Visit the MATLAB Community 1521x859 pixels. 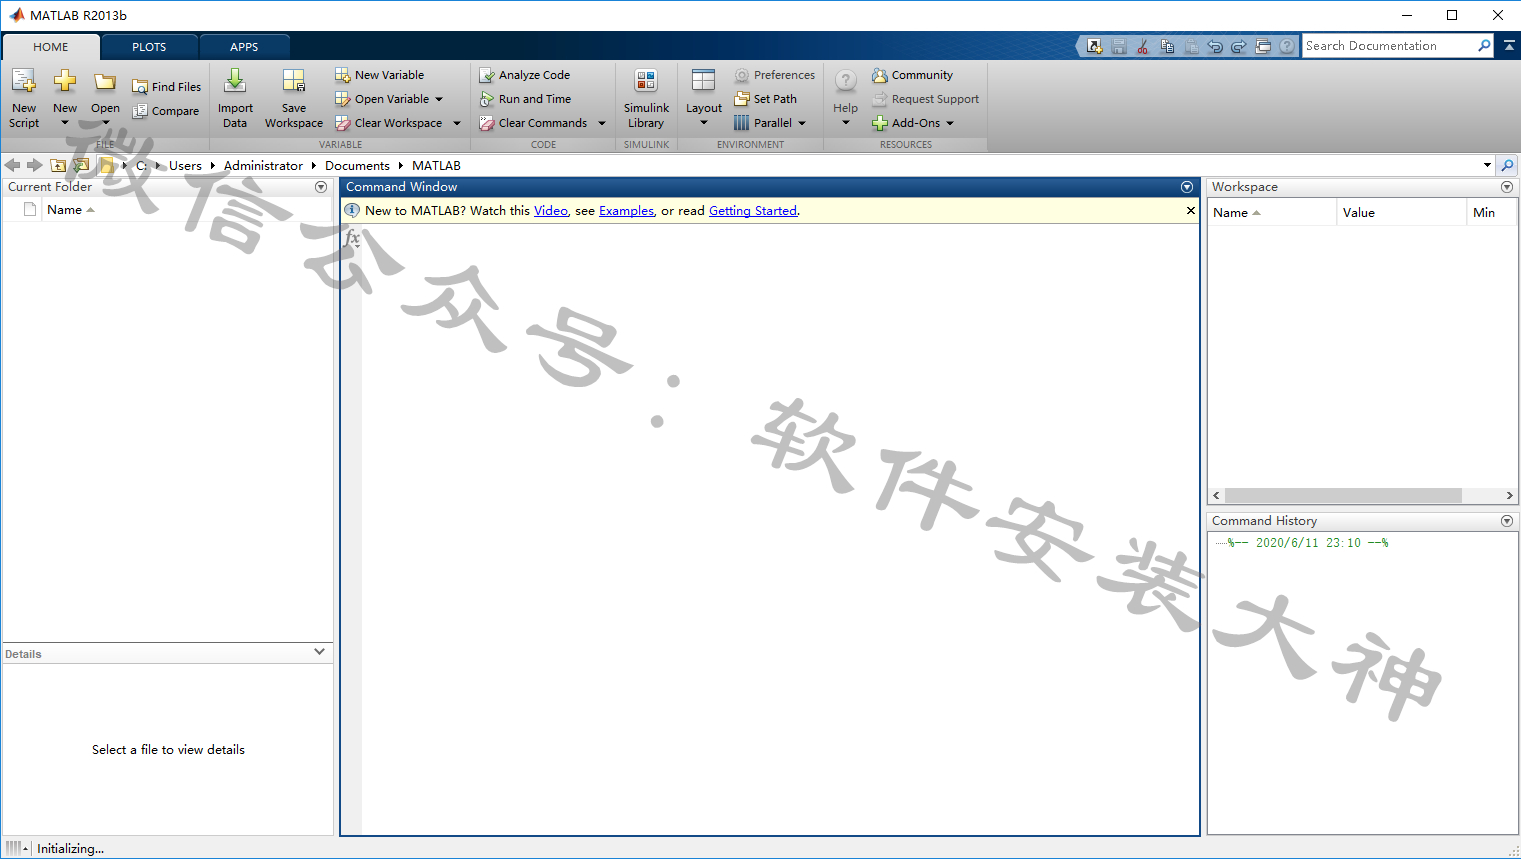[912, 75]
